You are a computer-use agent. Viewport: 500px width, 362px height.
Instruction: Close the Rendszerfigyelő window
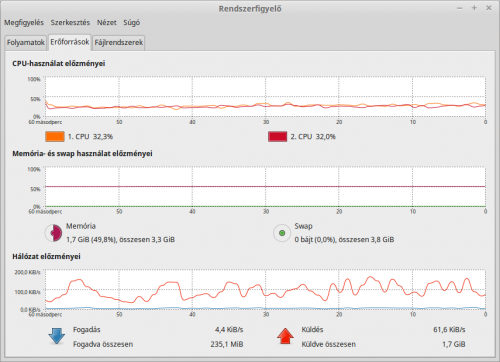point(489,8)
